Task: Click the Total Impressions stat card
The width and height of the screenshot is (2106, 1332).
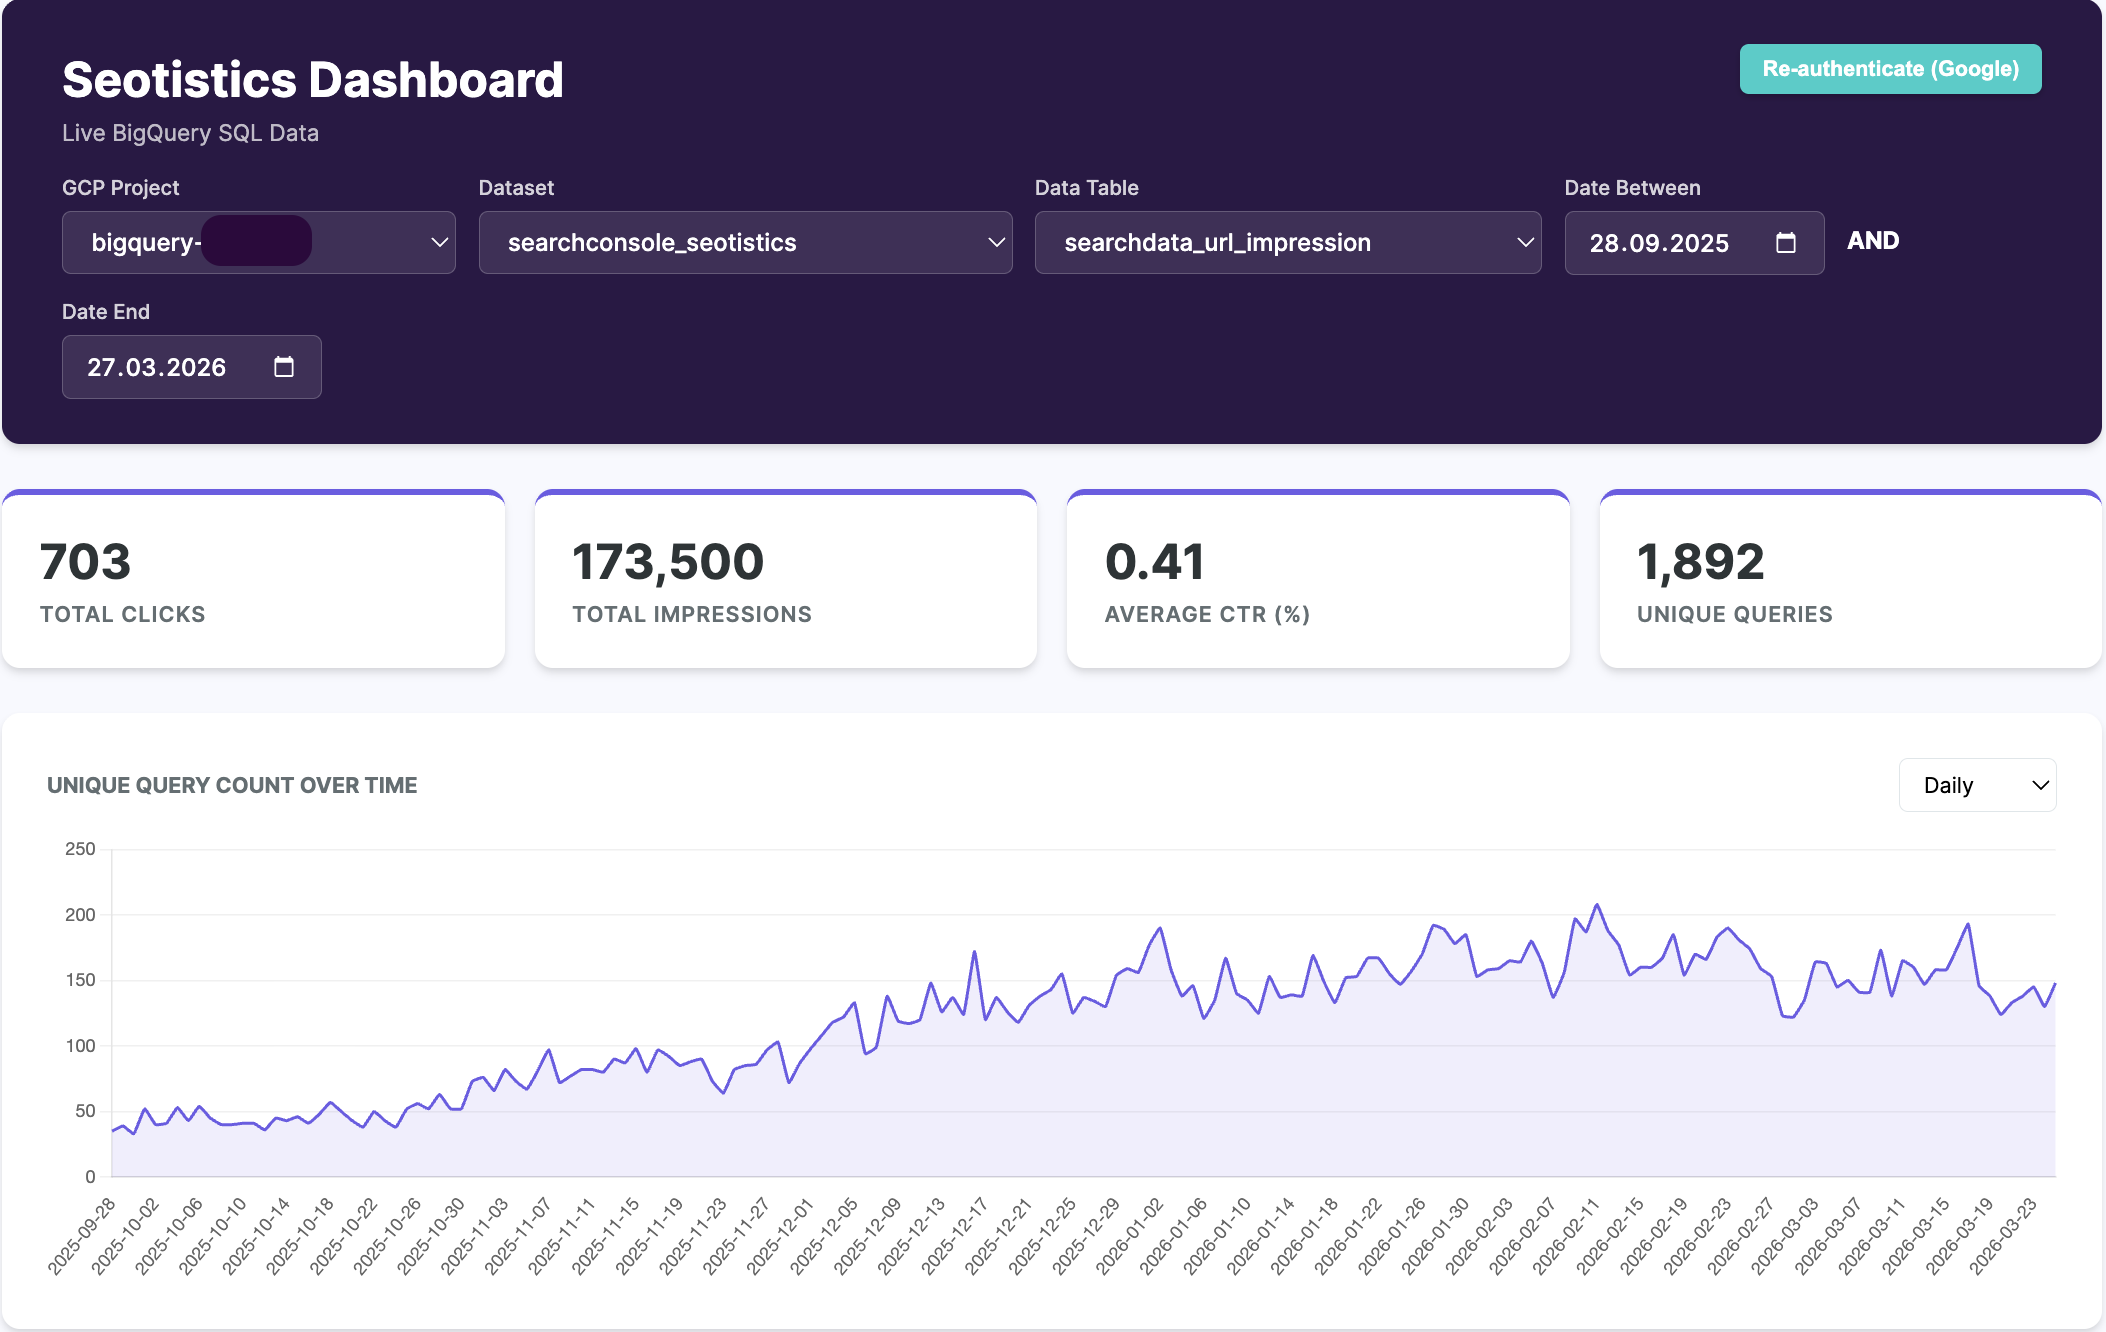Action: (x=786, y=580)
